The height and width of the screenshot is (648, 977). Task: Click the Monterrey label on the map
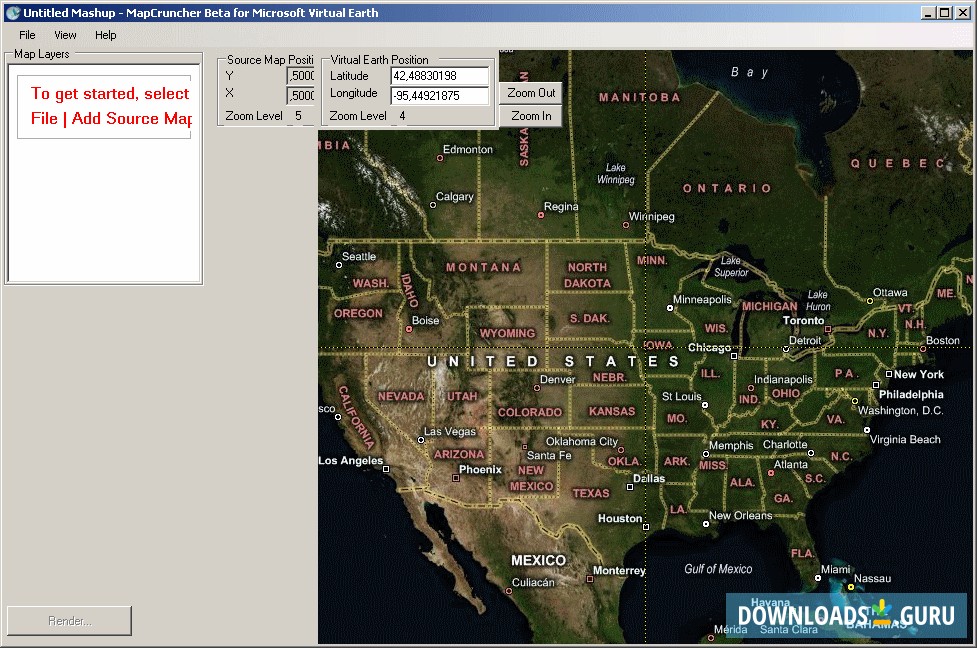pyautogui.click(x=619, y=571)
